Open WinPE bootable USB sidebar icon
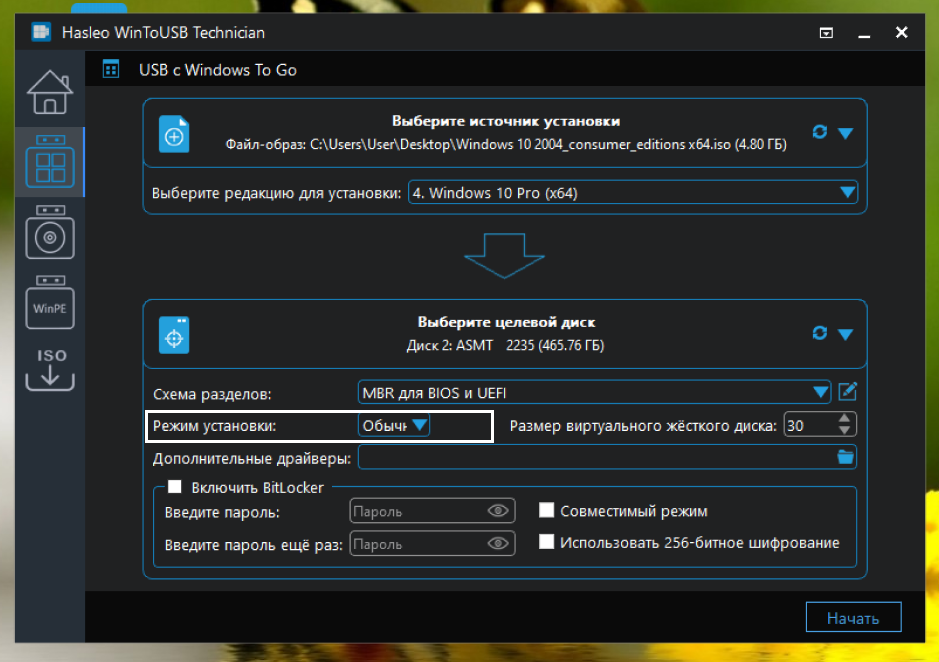The width and height of the screenshot is (939, 662). pos(50,302)
